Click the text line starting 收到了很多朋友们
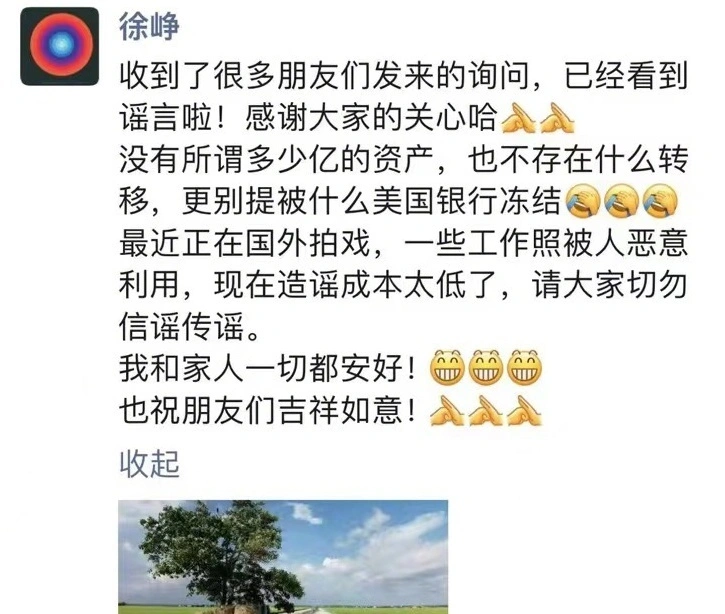The image size is (725, 614). point(404,76)
